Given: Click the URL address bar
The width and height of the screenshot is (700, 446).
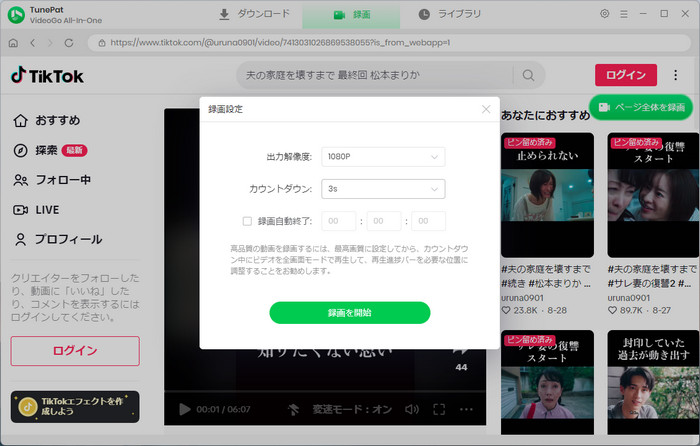Looking at the screenshot, I should coord(389,43).
